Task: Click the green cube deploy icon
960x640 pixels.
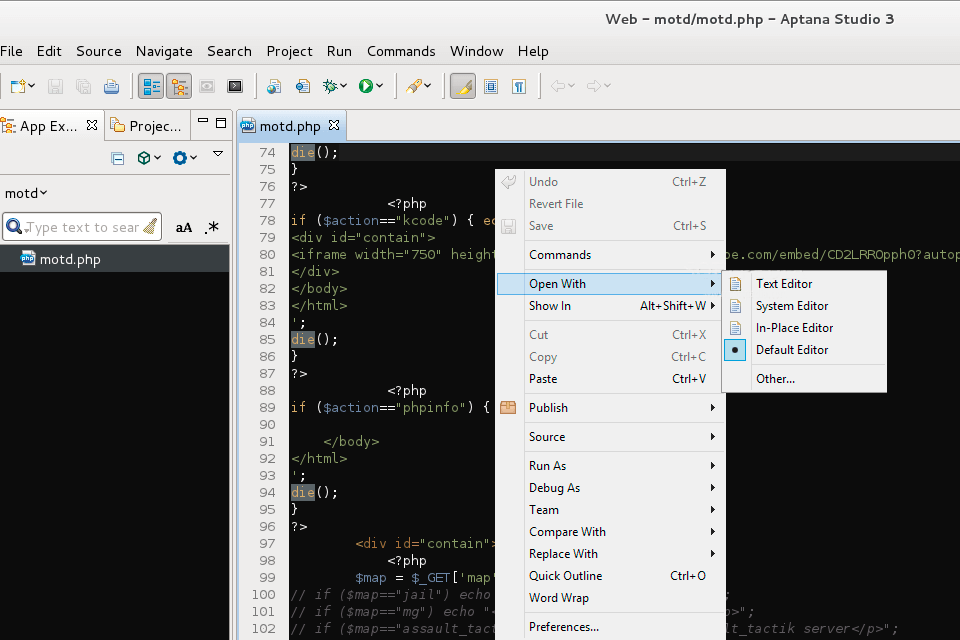Action: [x=144, y=158]
